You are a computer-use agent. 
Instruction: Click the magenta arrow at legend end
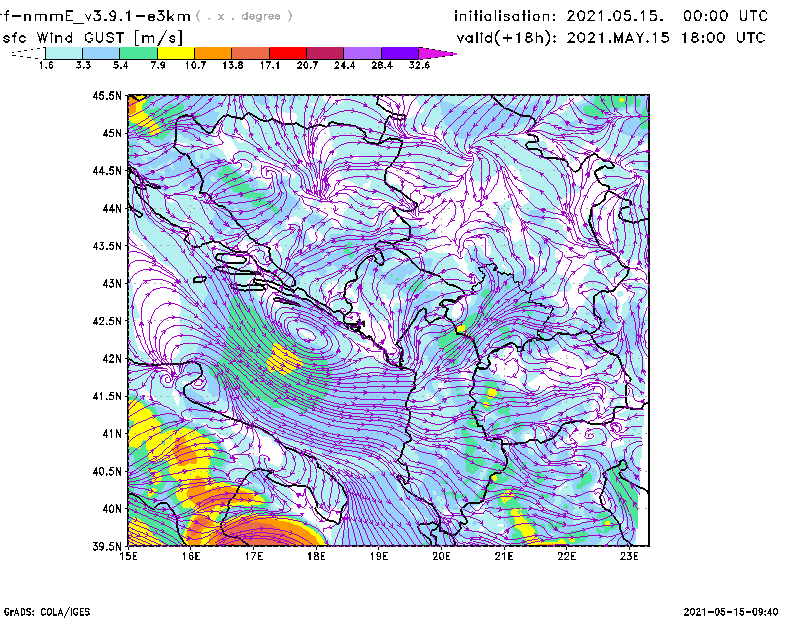(x=438, y=53)
